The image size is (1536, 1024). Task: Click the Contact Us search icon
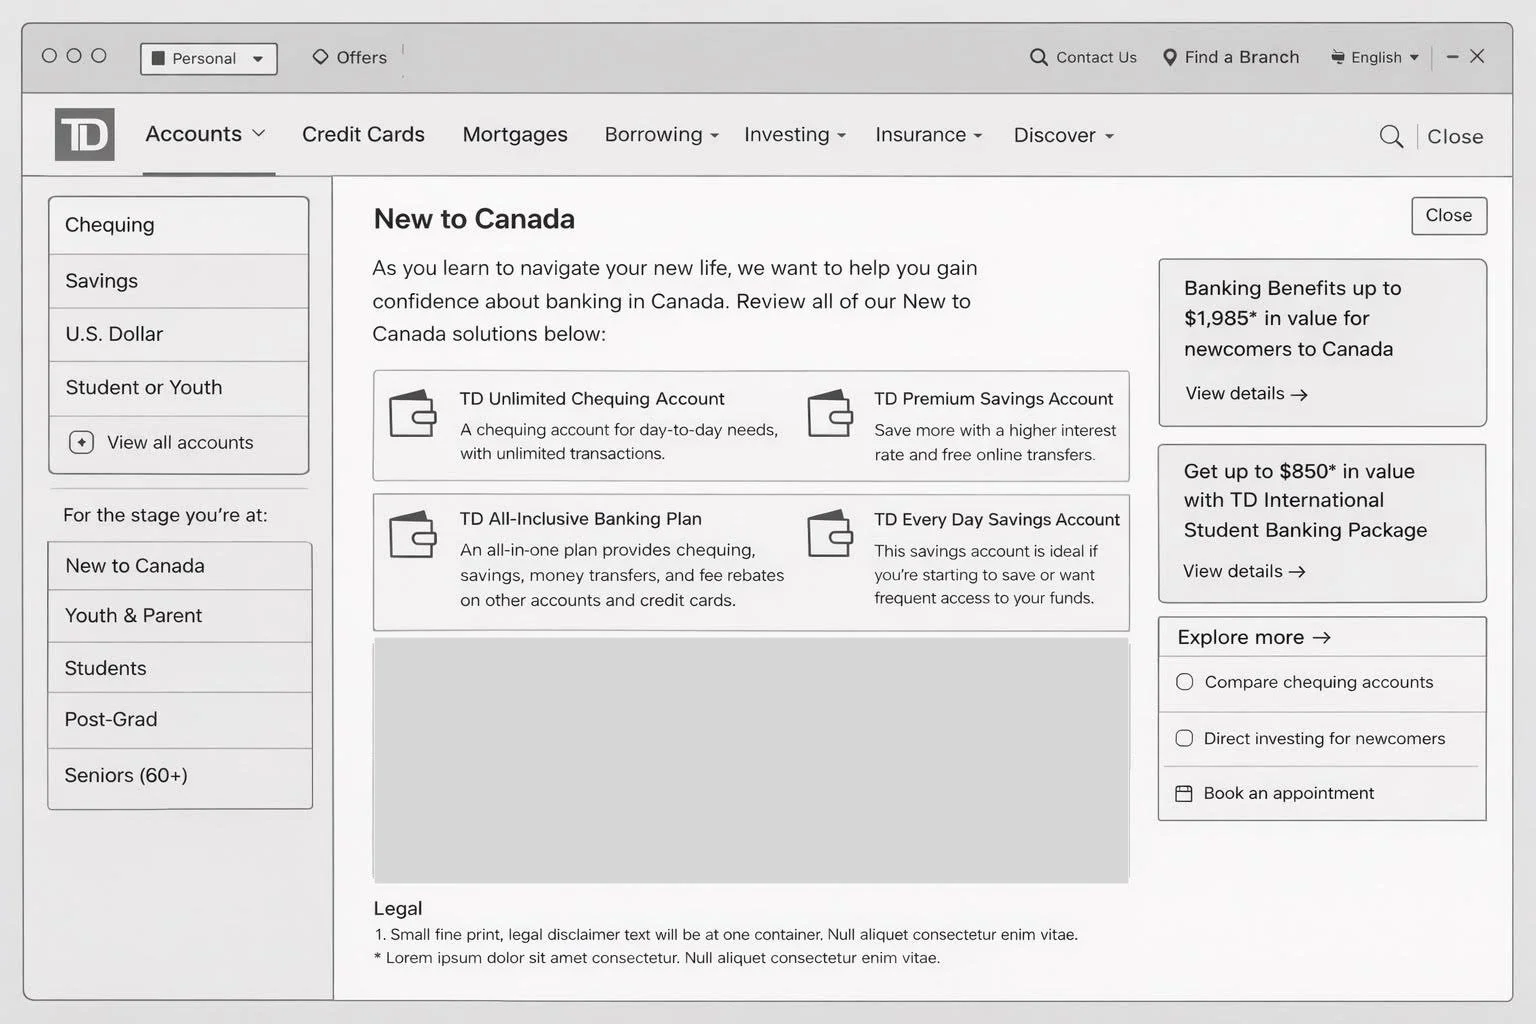[1039, 57]
